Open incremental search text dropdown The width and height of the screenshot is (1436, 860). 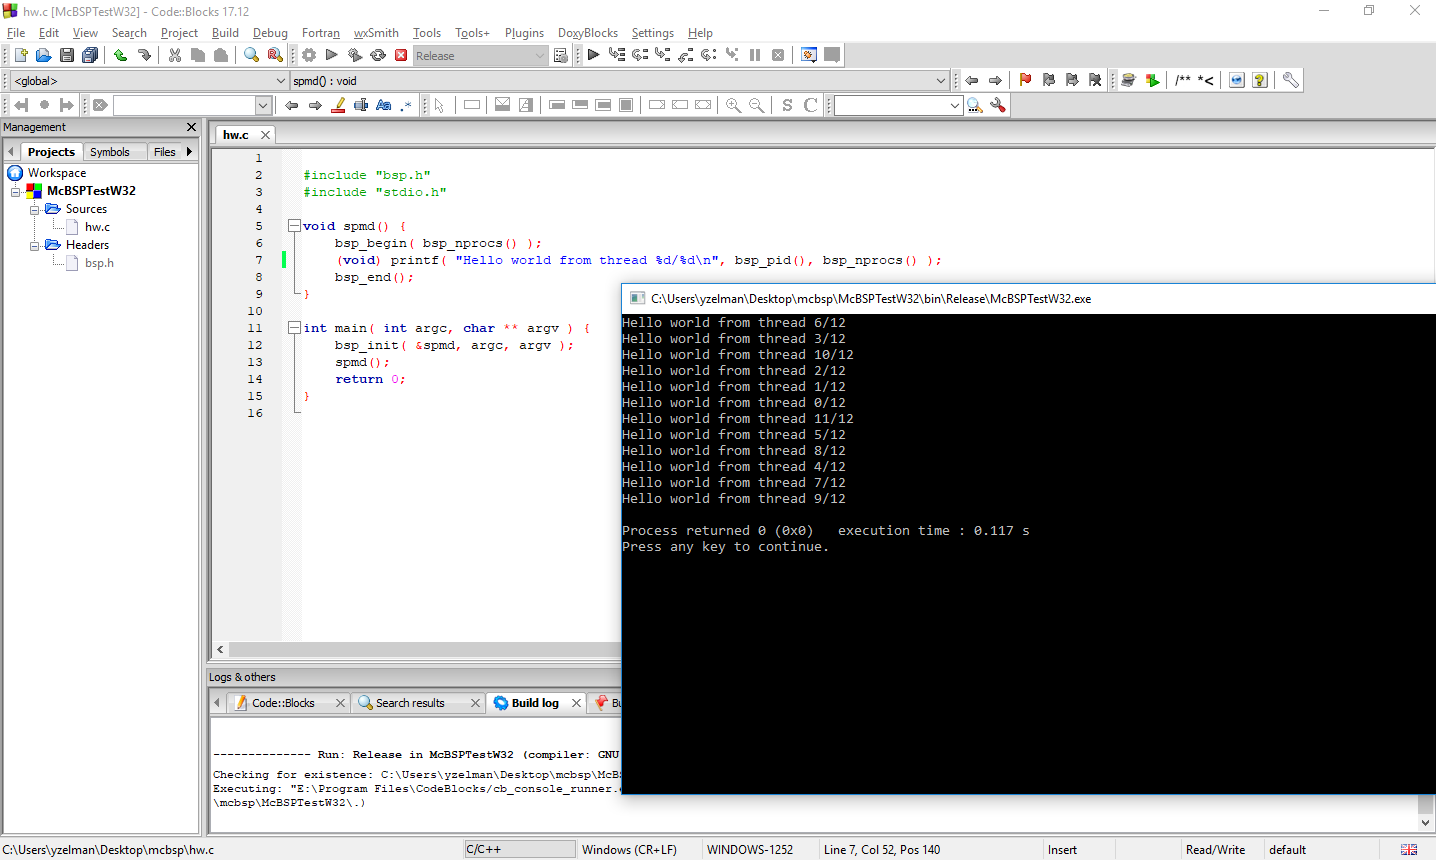(x=263, y=105)
